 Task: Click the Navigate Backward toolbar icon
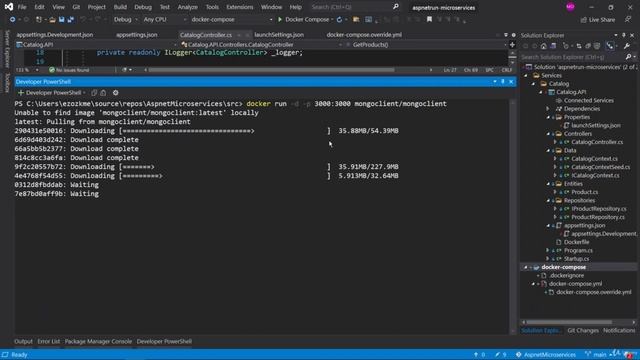13,19
